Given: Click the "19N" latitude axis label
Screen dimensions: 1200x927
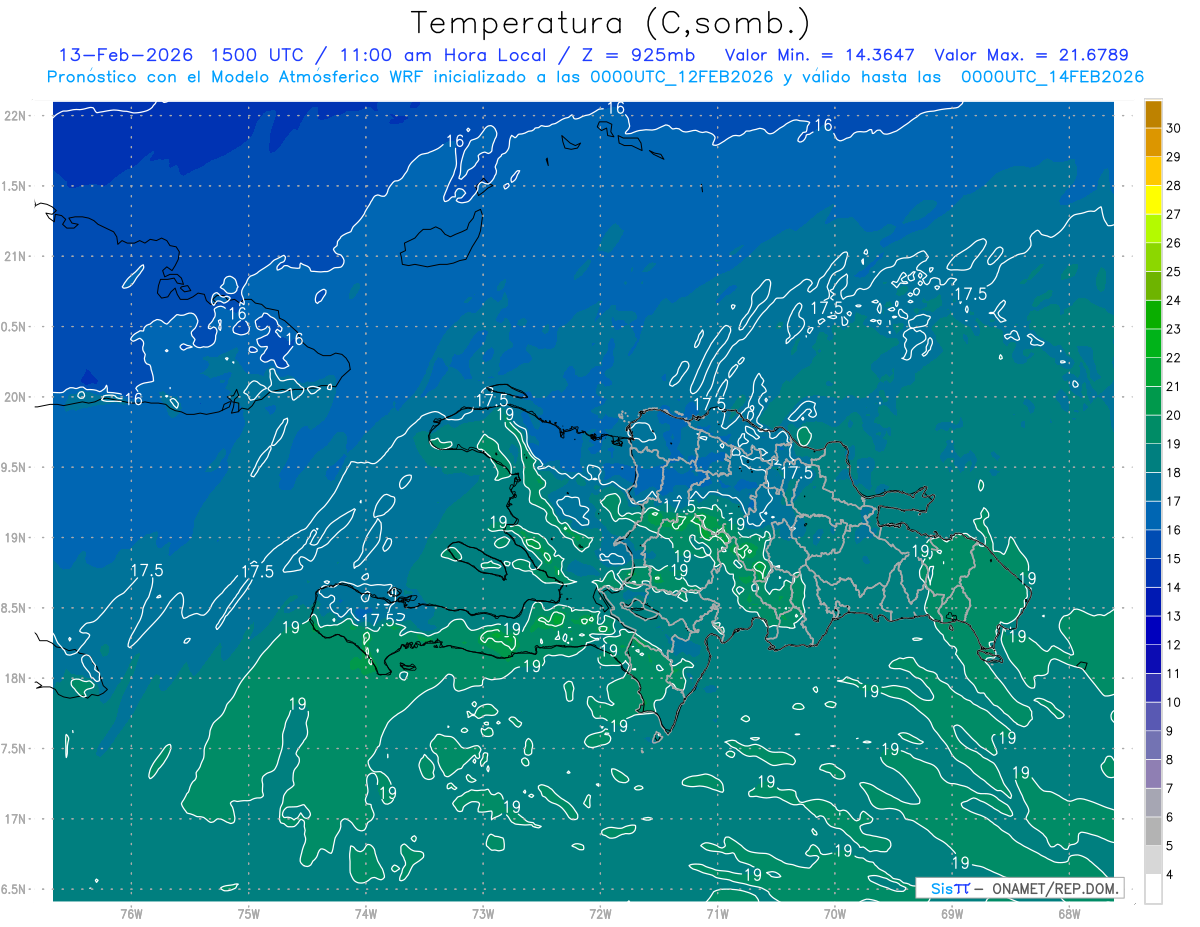Looking at the screenshot, I should coord(15,538).
